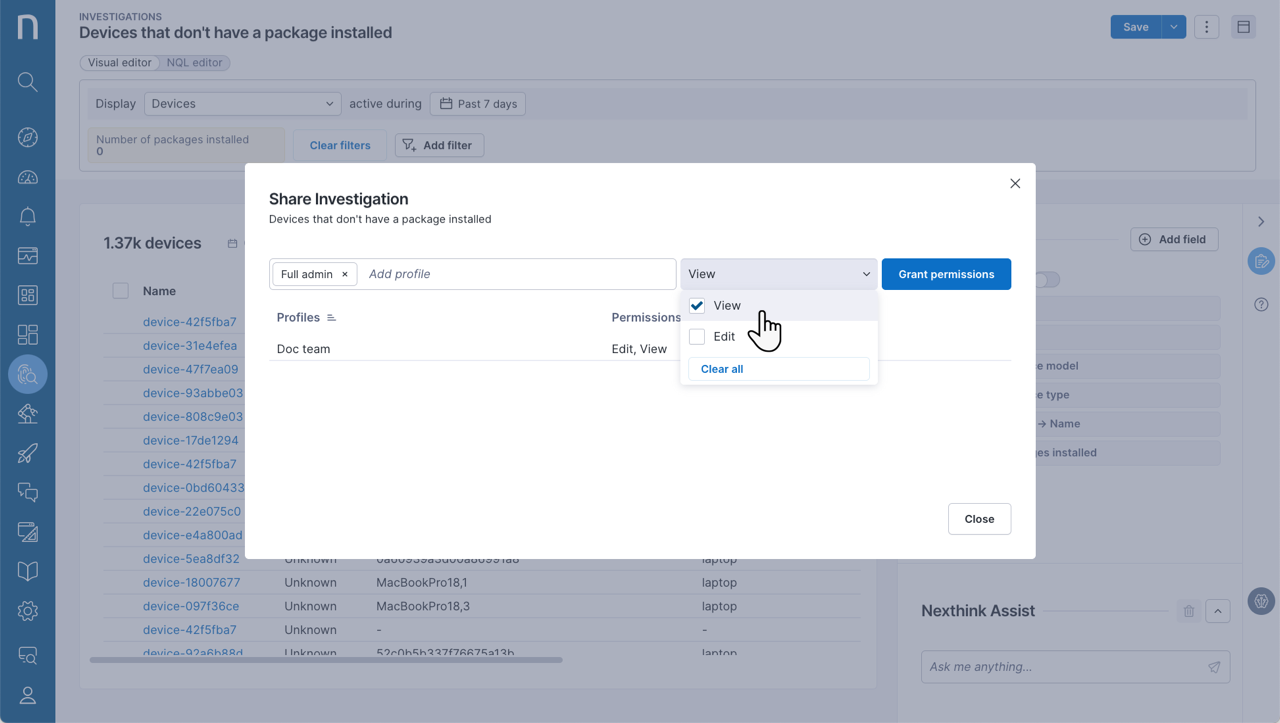
Task: Switch to the NQL editor tab
Action: tap(195, 62)
